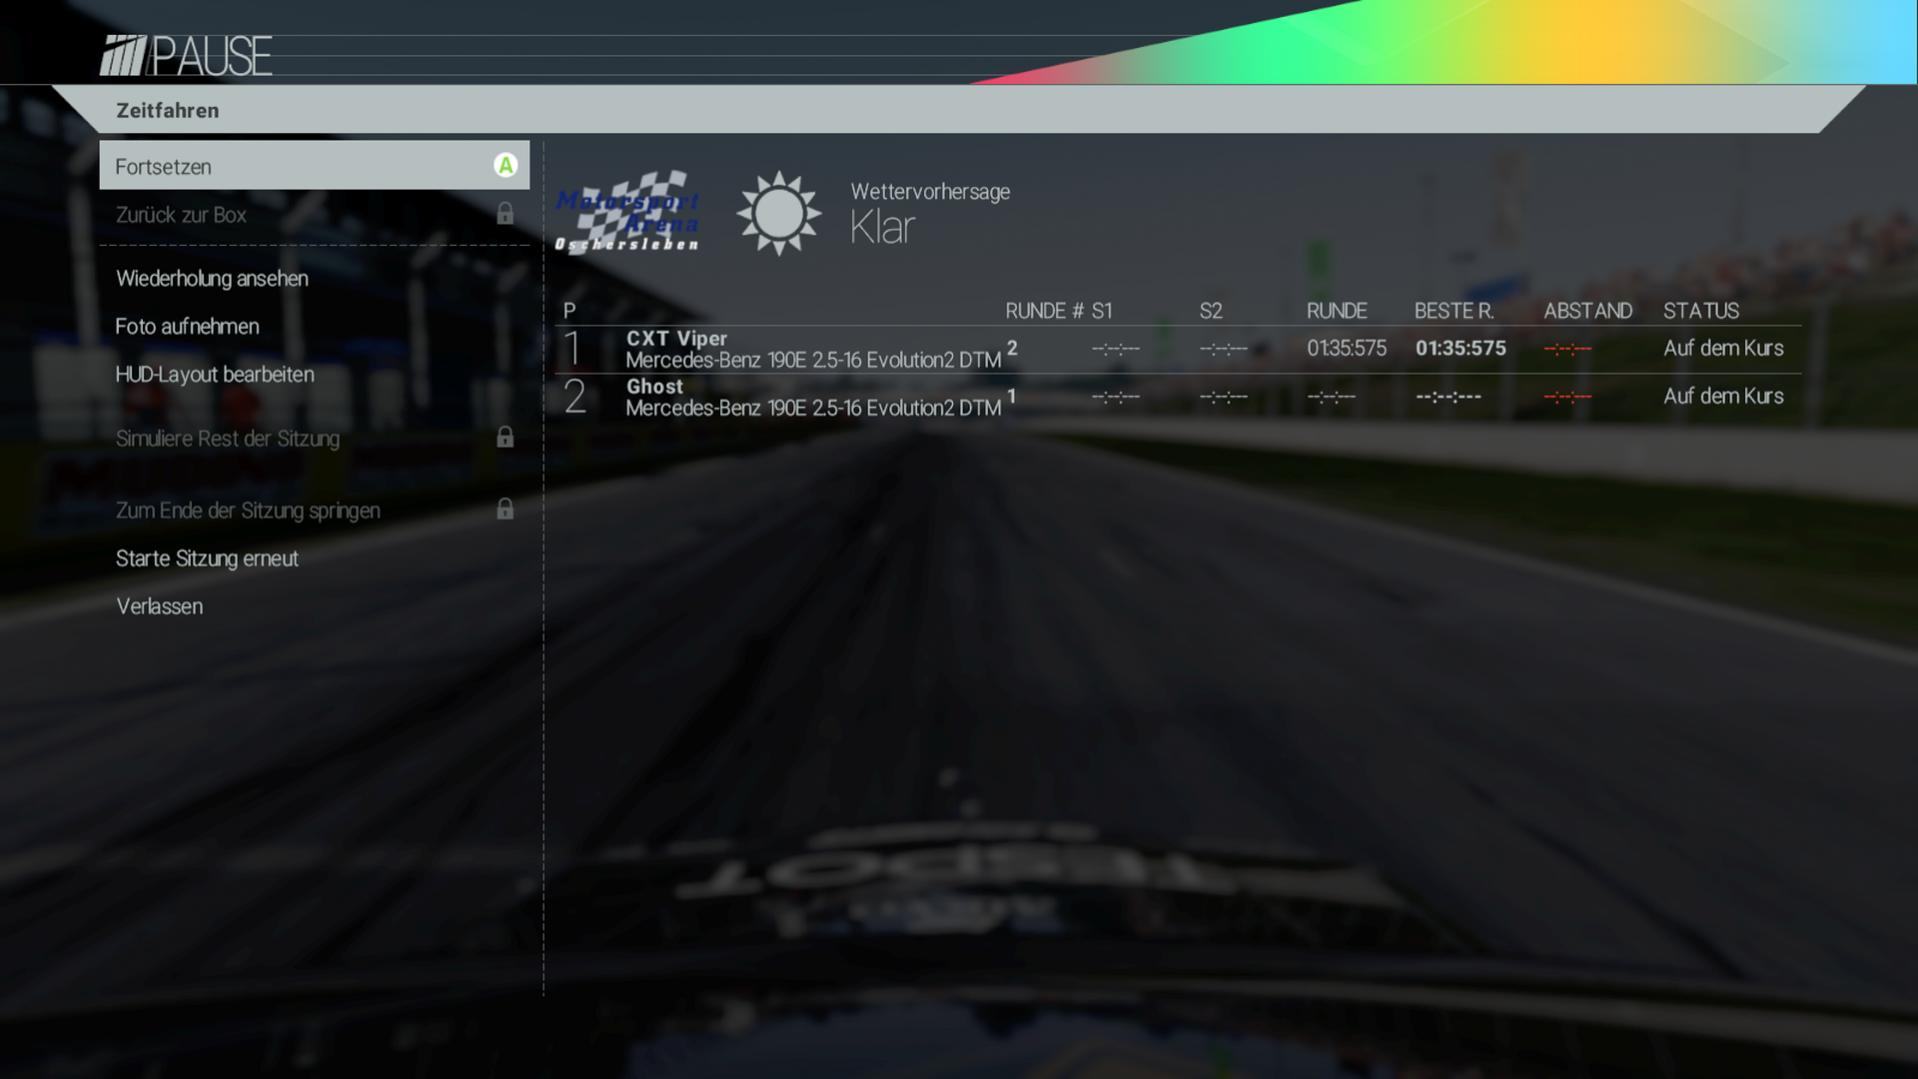The image size is (1918, 1079).
Task: Click the sun weather icon
Action: tap(779, 213)
